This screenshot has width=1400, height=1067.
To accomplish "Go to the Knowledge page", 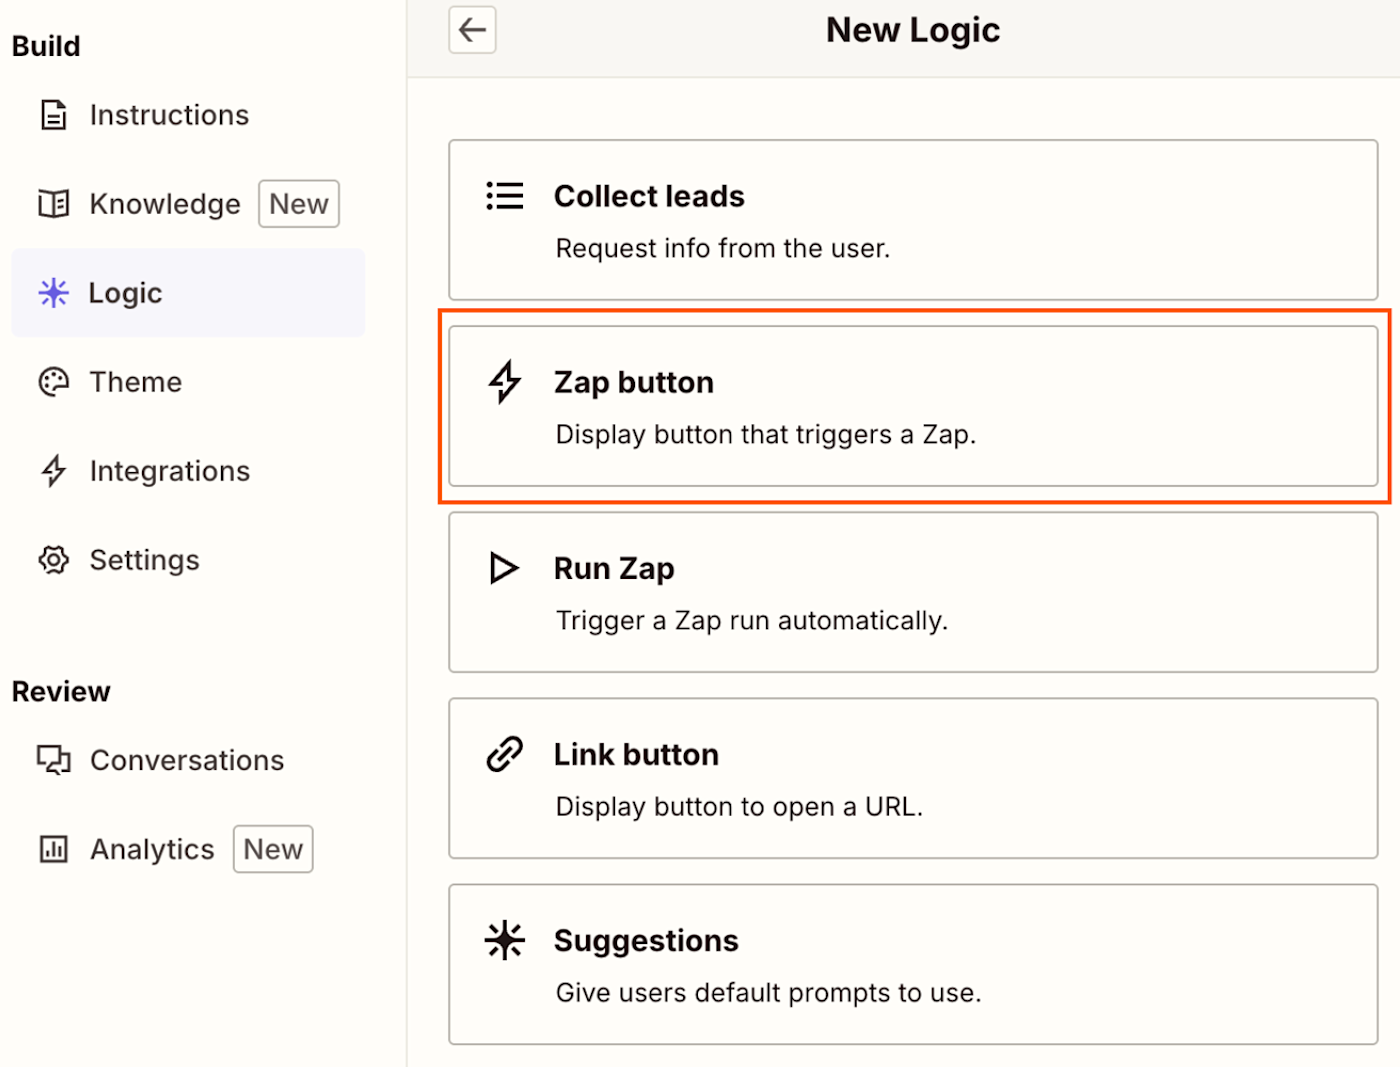I will point(165,204).
